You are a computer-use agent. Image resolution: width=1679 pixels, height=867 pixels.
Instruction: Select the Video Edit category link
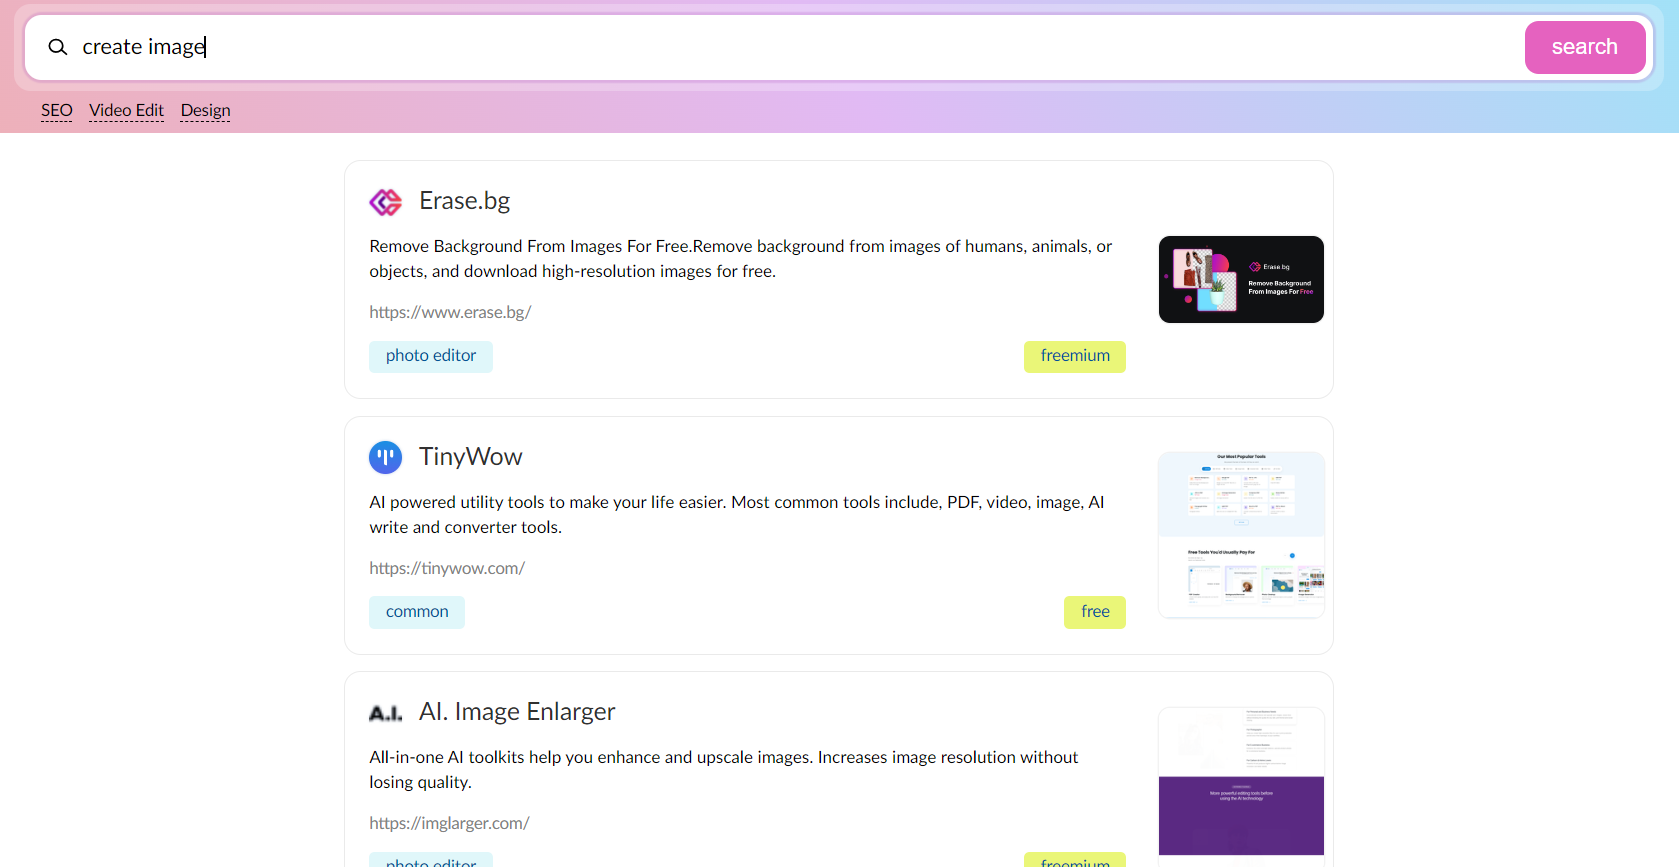(126, 110)
